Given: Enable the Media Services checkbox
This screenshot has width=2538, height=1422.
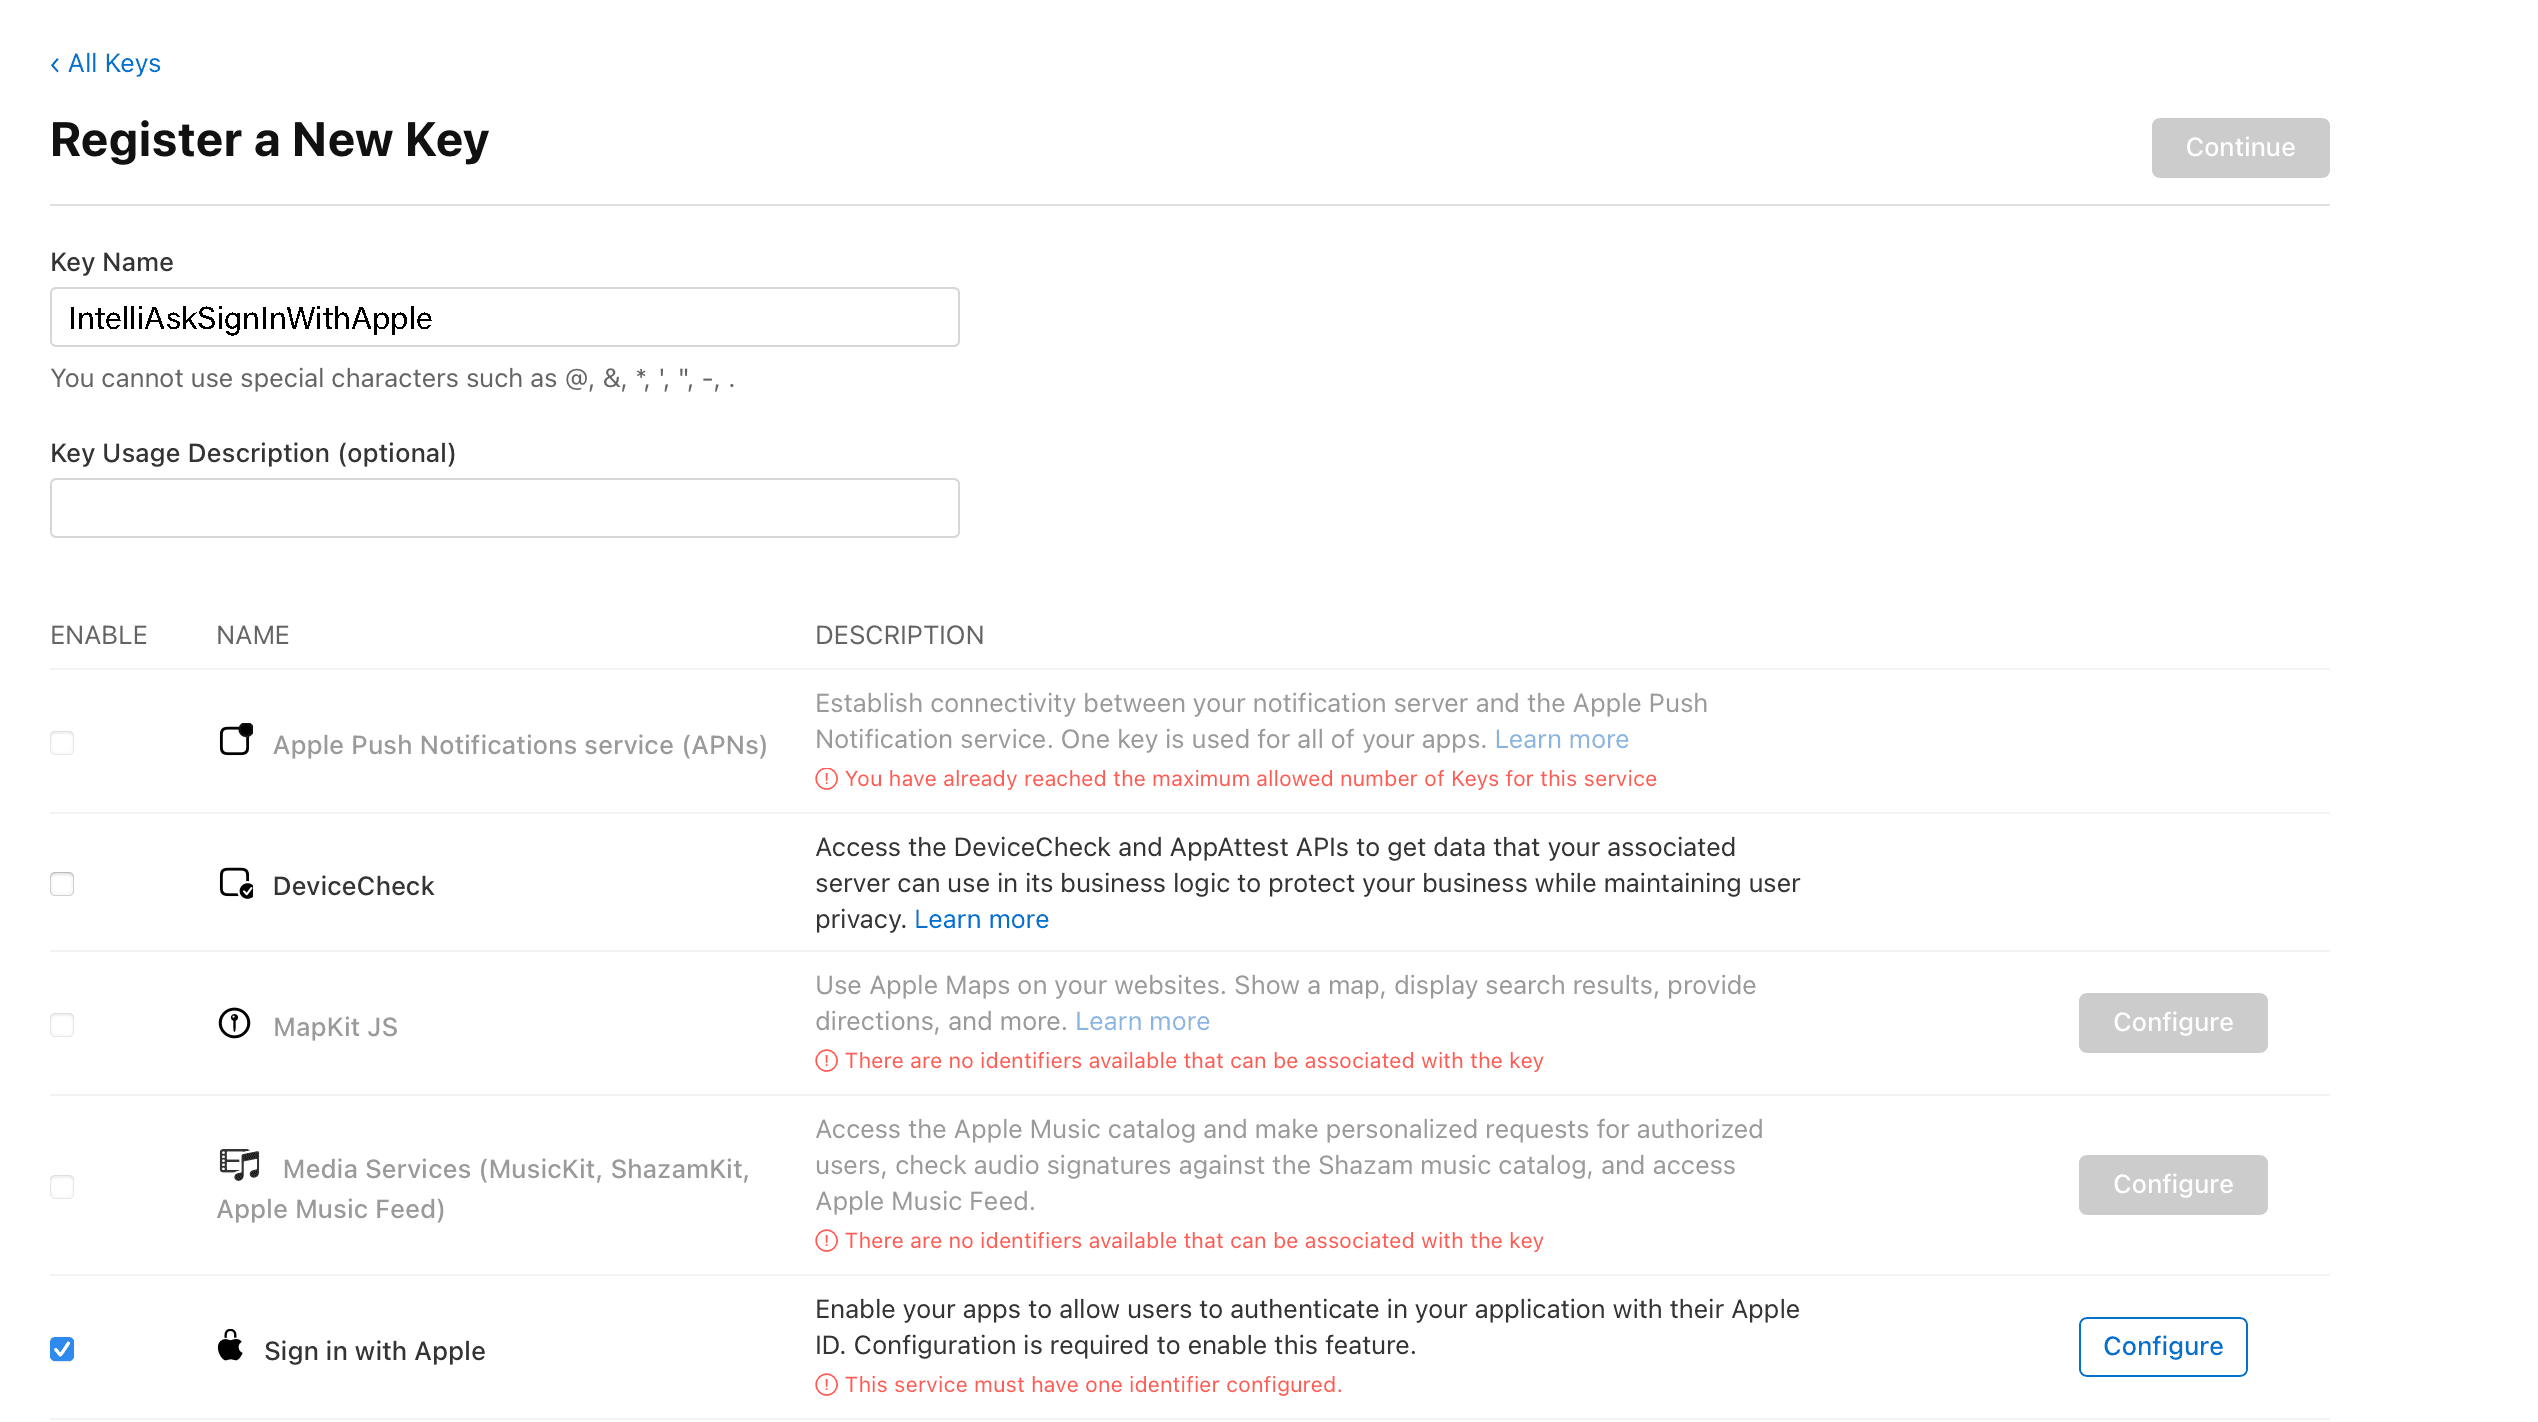Looking at the screenshot, I should (x=62, y=1187).
